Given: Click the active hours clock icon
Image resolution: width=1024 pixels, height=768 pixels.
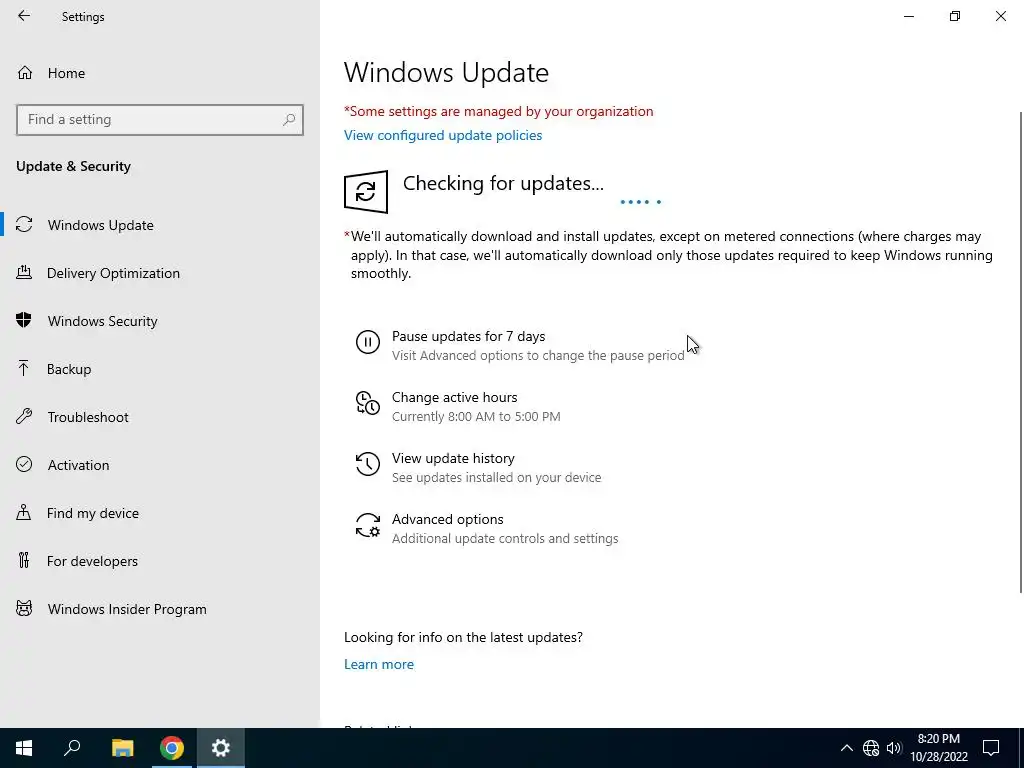Looking at the screenshot, I should 368,403.
